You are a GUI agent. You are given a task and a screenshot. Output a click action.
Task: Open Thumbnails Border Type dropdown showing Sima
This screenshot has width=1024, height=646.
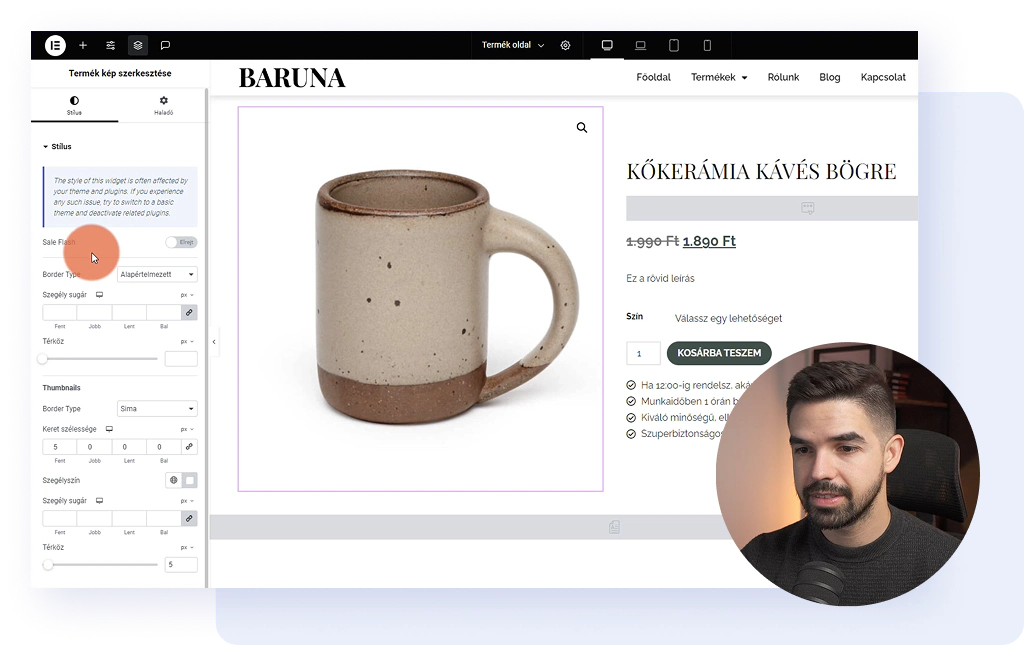157,409
